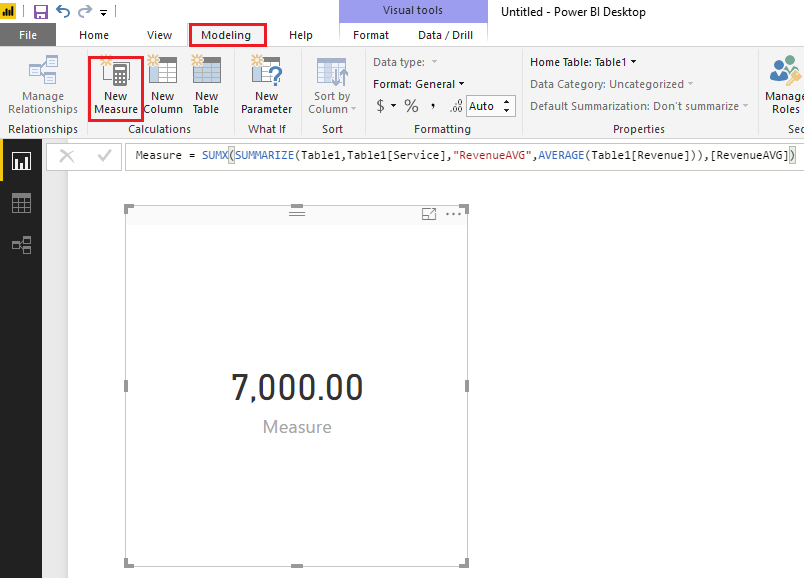The image size is (804, 578).
Task: Click the Properties group label
Action: tap(639, 129)
